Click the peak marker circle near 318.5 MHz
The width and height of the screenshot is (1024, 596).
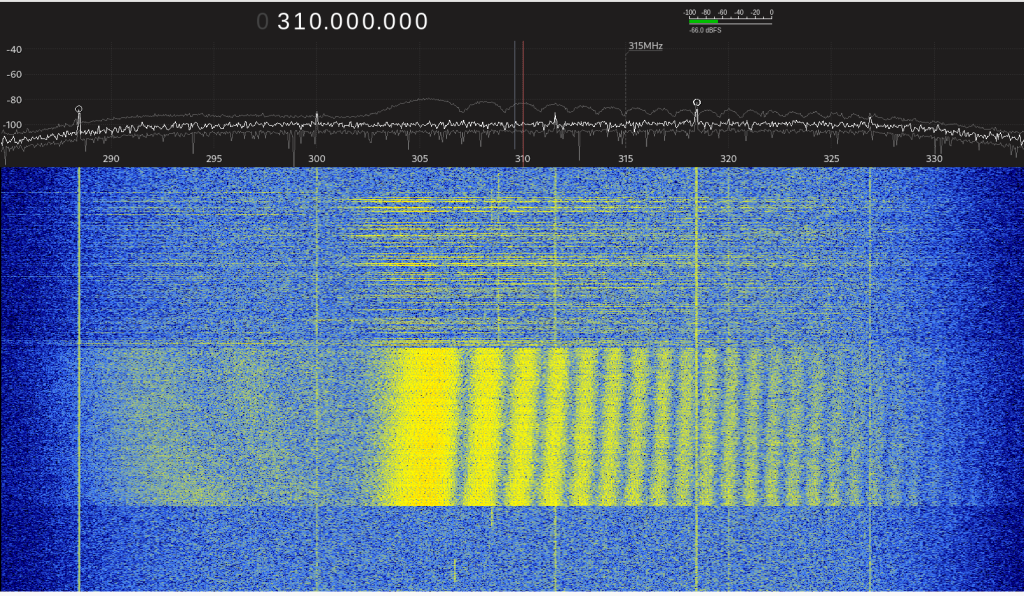[697, 102]
